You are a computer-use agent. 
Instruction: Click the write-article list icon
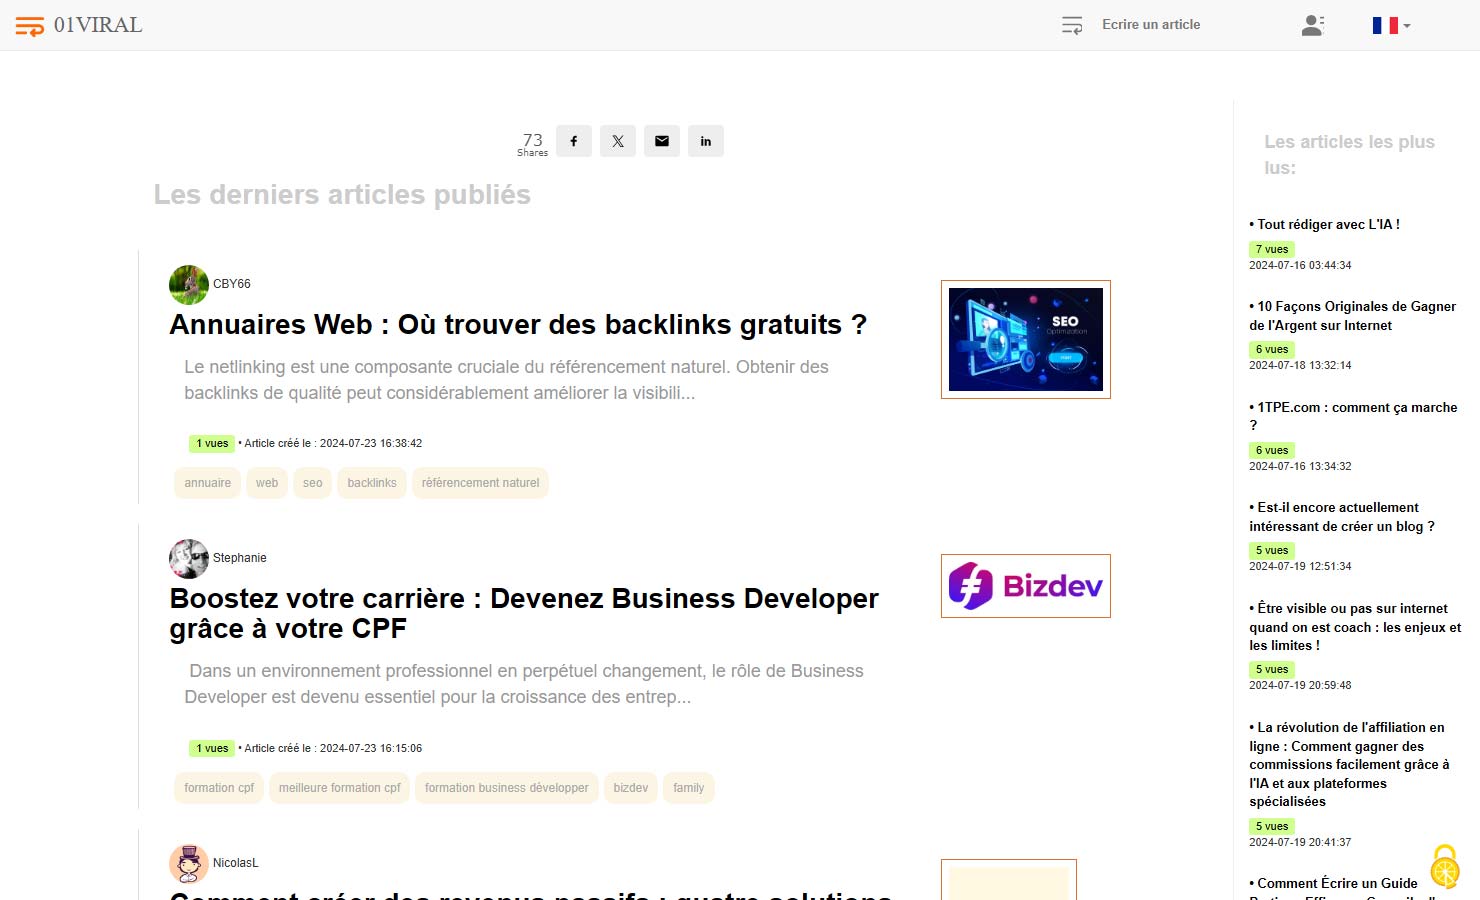pos(1072,25)
